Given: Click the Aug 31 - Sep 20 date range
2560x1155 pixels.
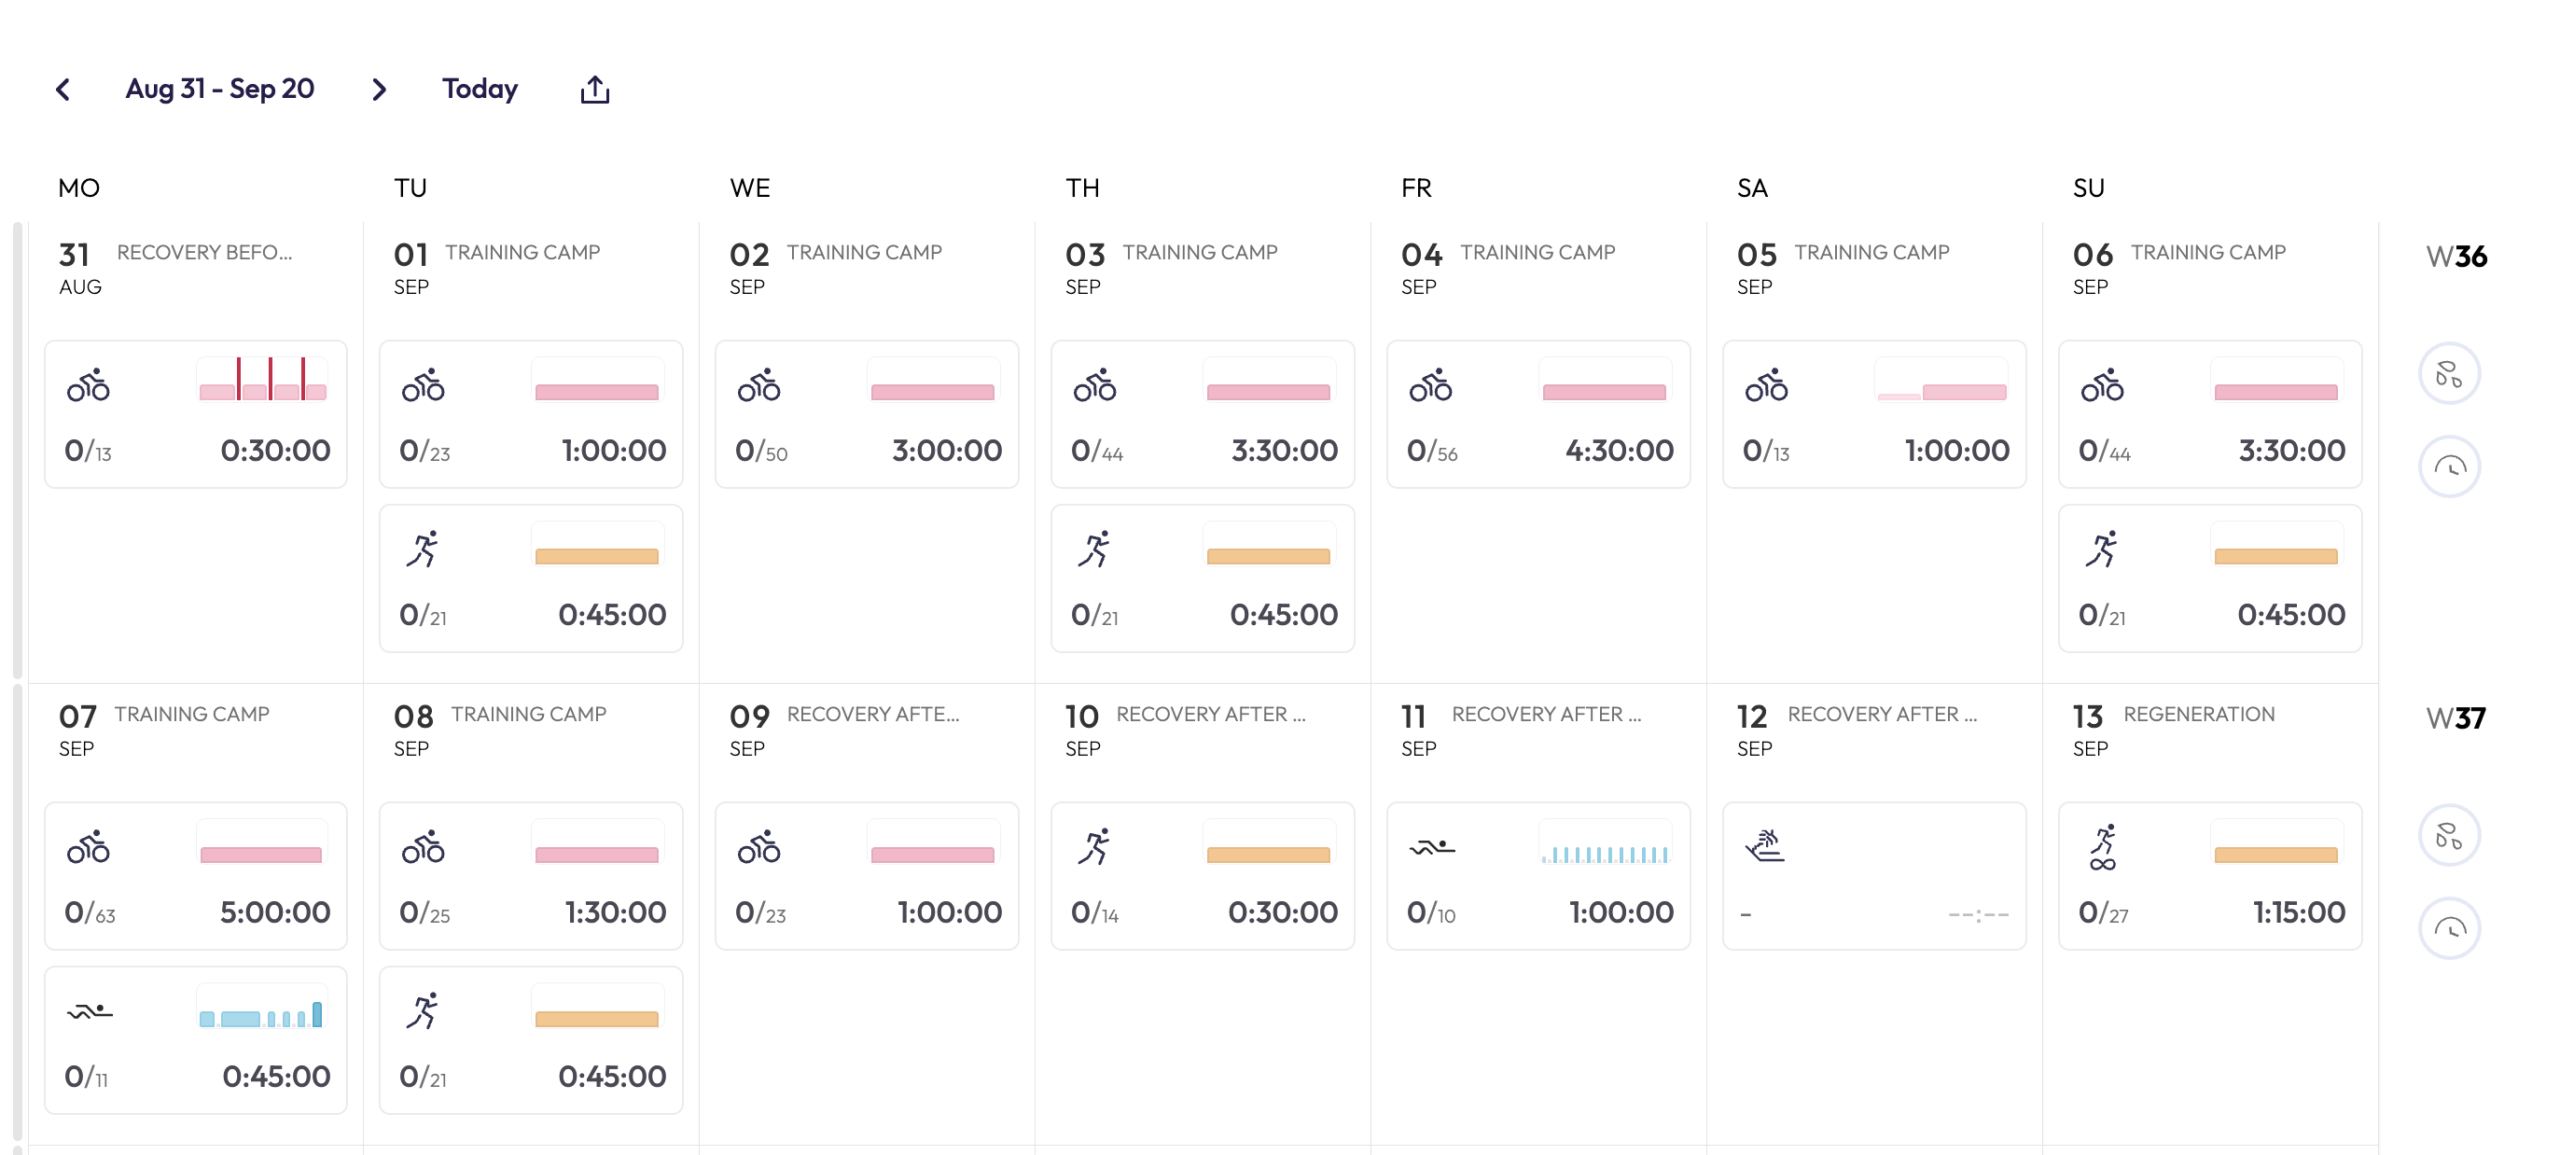Looking at the screenshot, I should [220, 89].
